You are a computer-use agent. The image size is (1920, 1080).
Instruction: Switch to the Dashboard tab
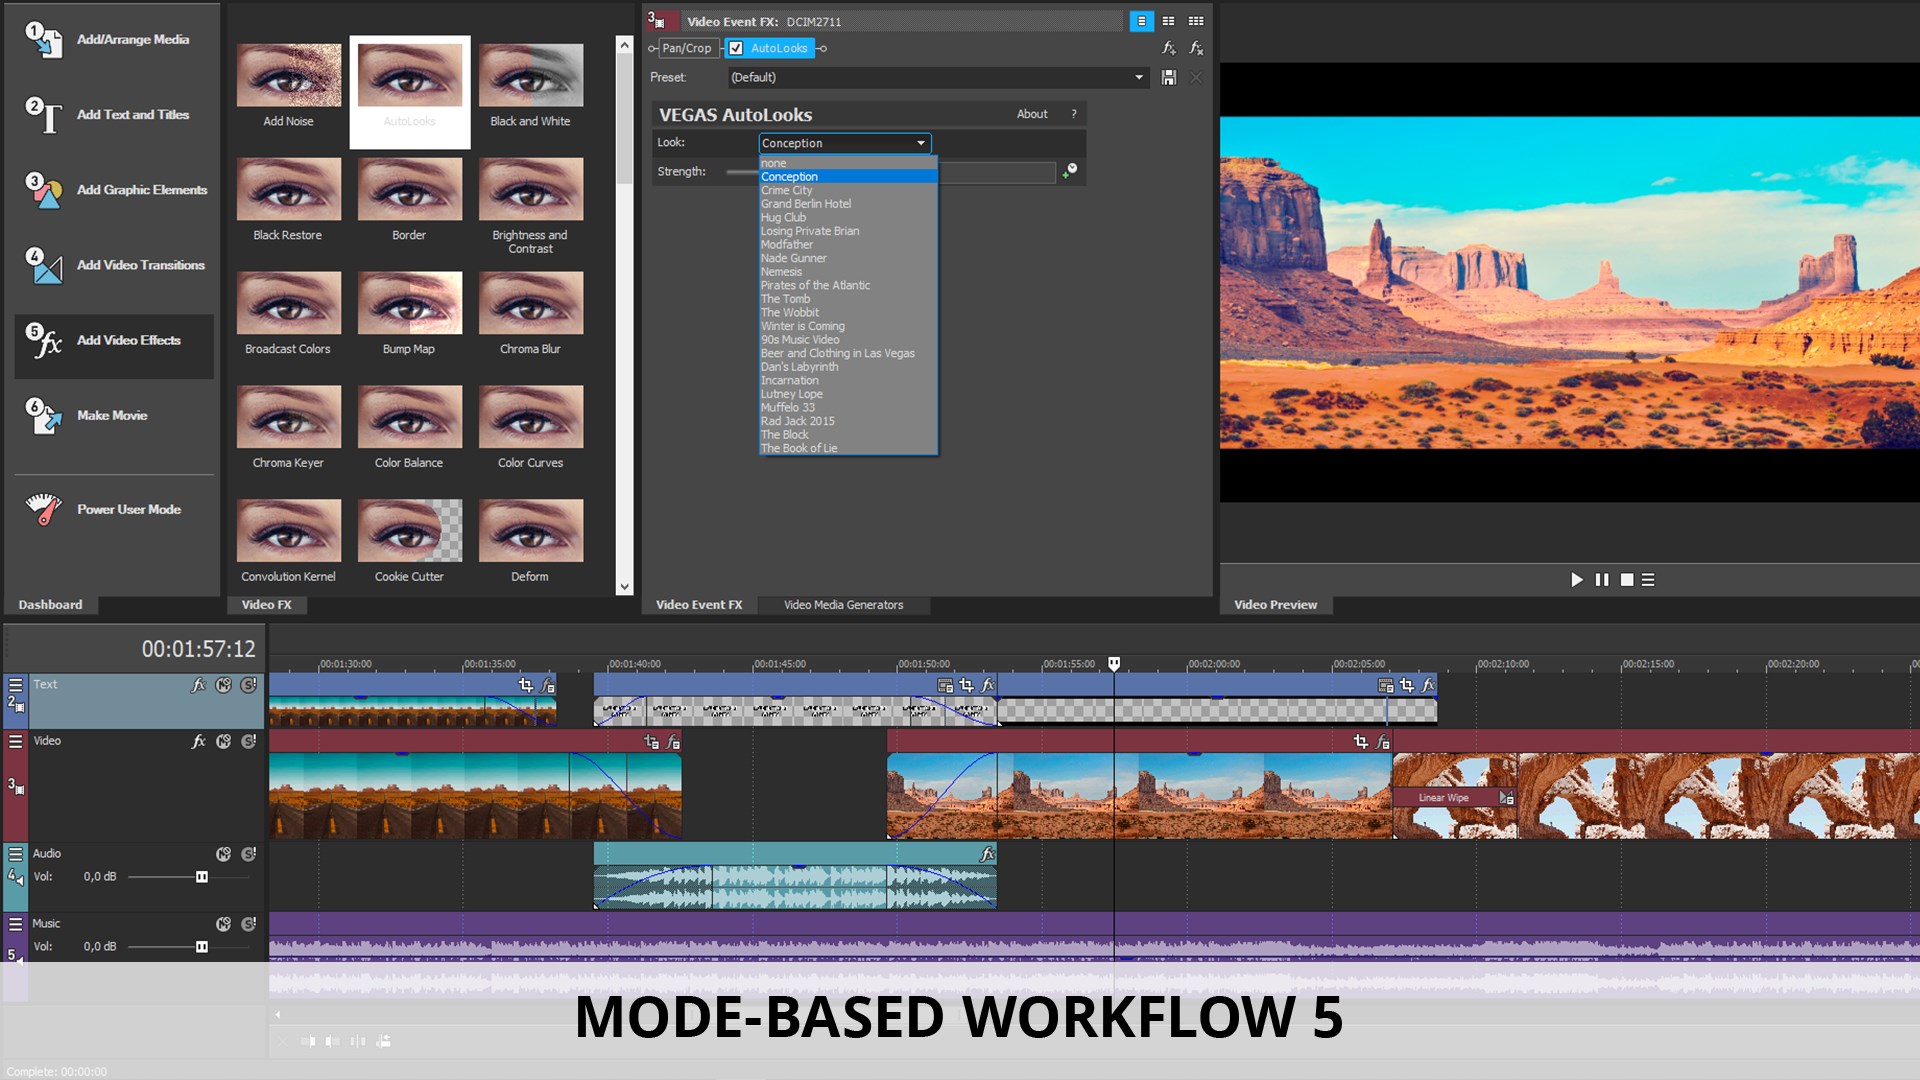tap(50, 604)
